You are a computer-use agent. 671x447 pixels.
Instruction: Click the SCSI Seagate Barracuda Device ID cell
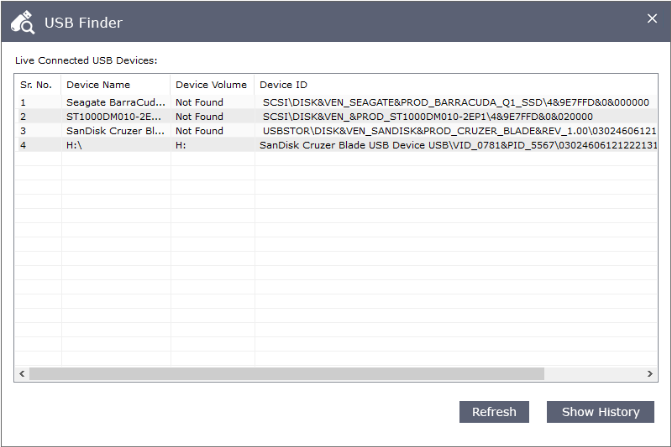(x=456, y=102)
